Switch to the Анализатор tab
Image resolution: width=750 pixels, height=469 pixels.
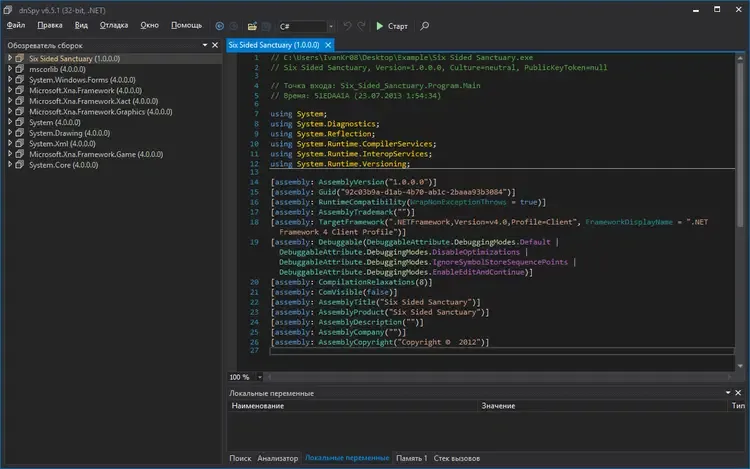click(x=278, y=457)
